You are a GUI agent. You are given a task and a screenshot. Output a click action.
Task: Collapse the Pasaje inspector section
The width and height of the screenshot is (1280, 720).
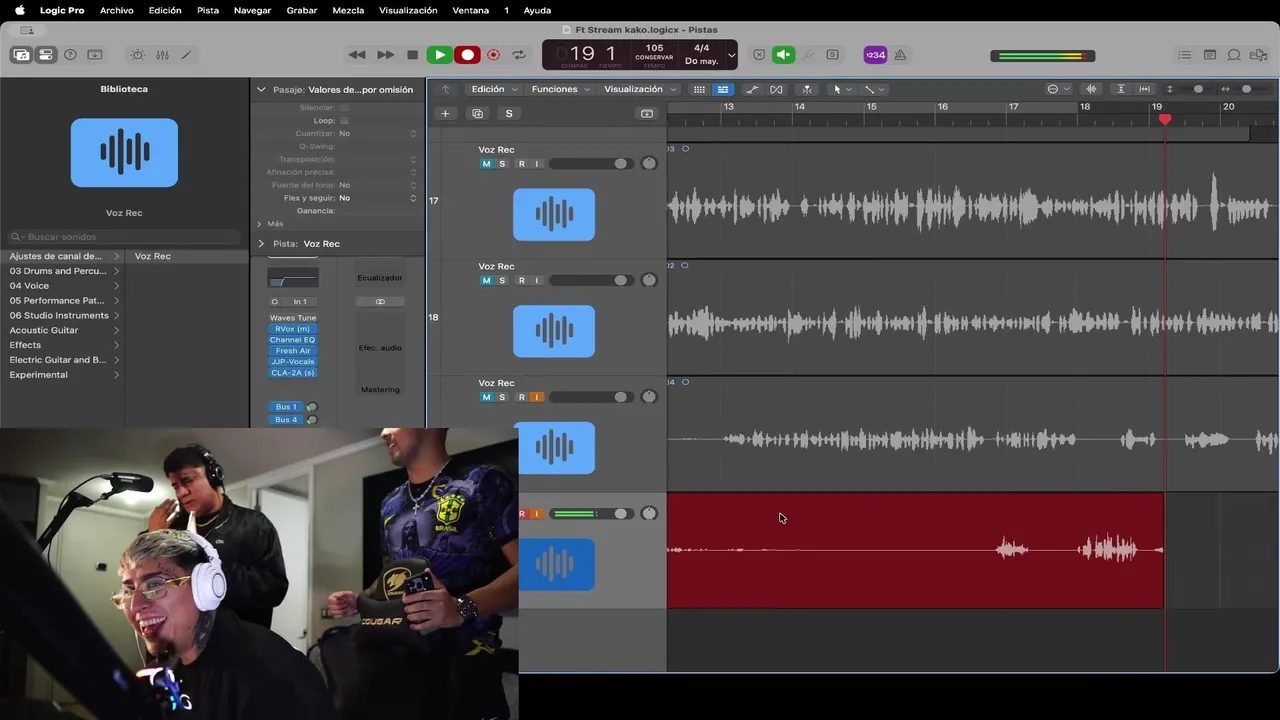261,89
